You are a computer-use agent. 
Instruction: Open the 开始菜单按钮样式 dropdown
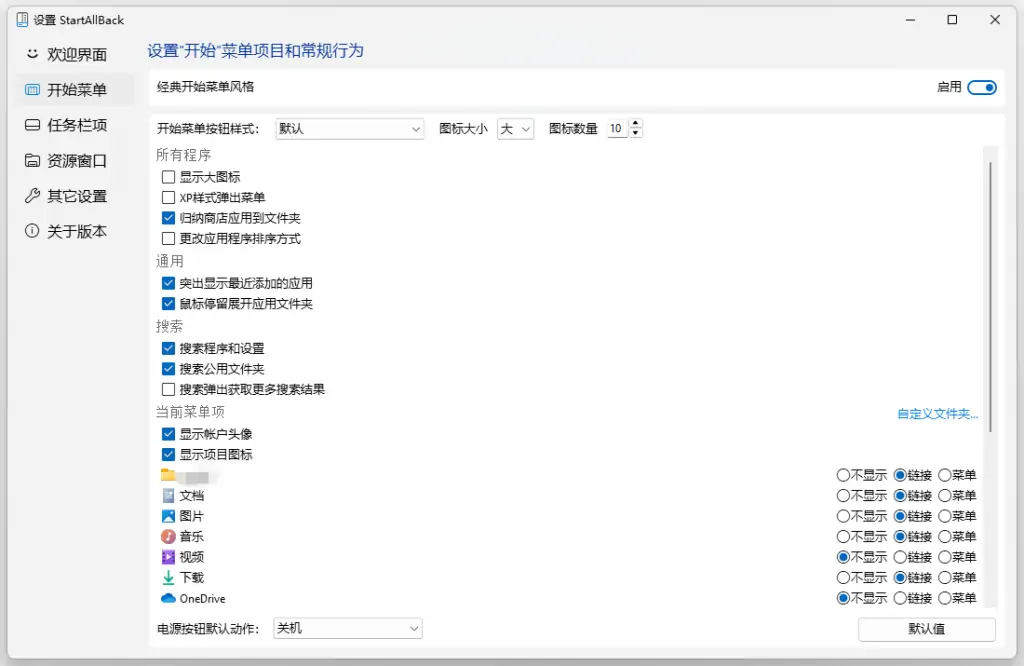tap(349, 128)
